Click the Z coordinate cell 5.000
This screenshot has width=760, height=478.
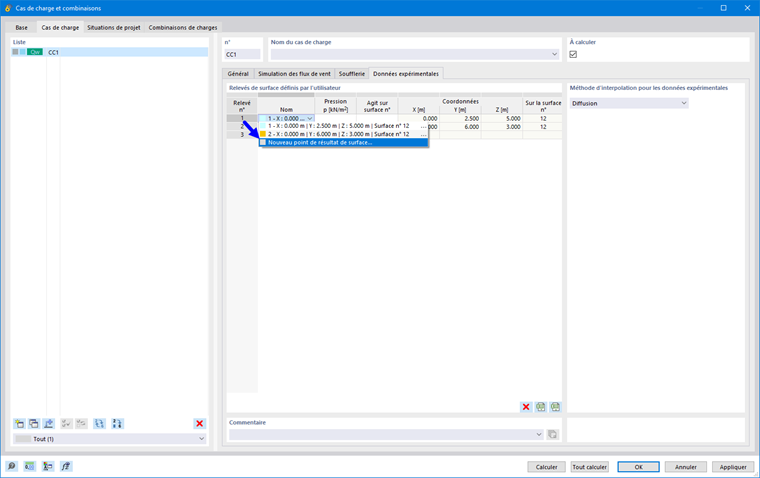pos(502,118)
